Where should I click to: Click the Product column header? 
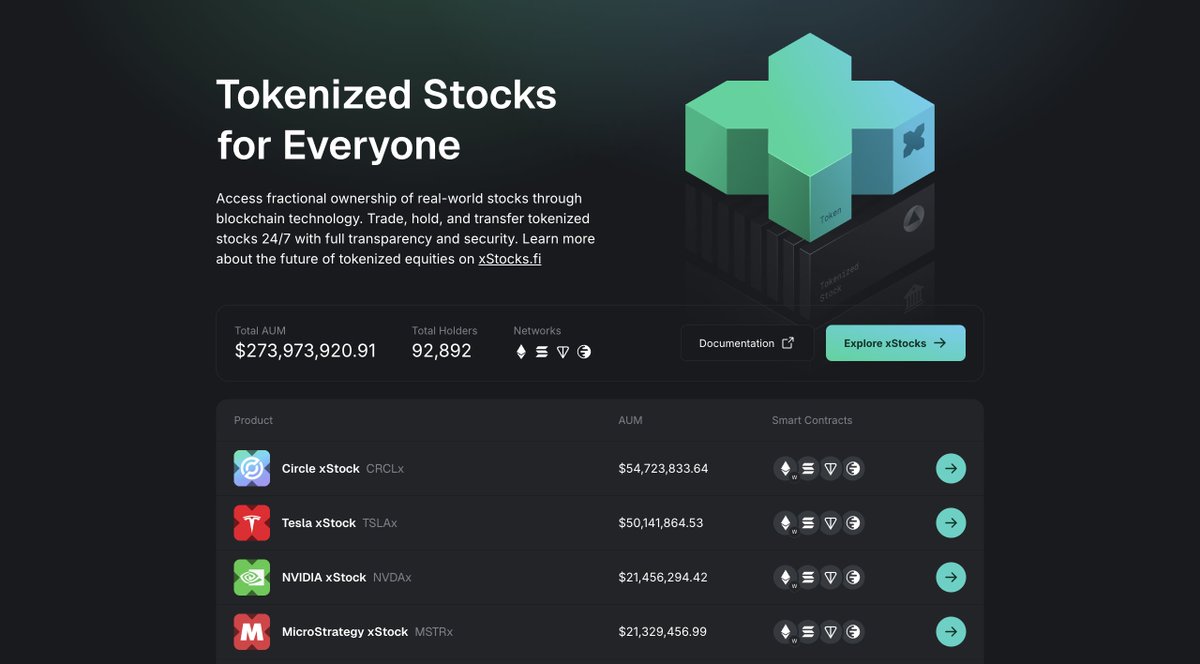click(x=253, y=420)
